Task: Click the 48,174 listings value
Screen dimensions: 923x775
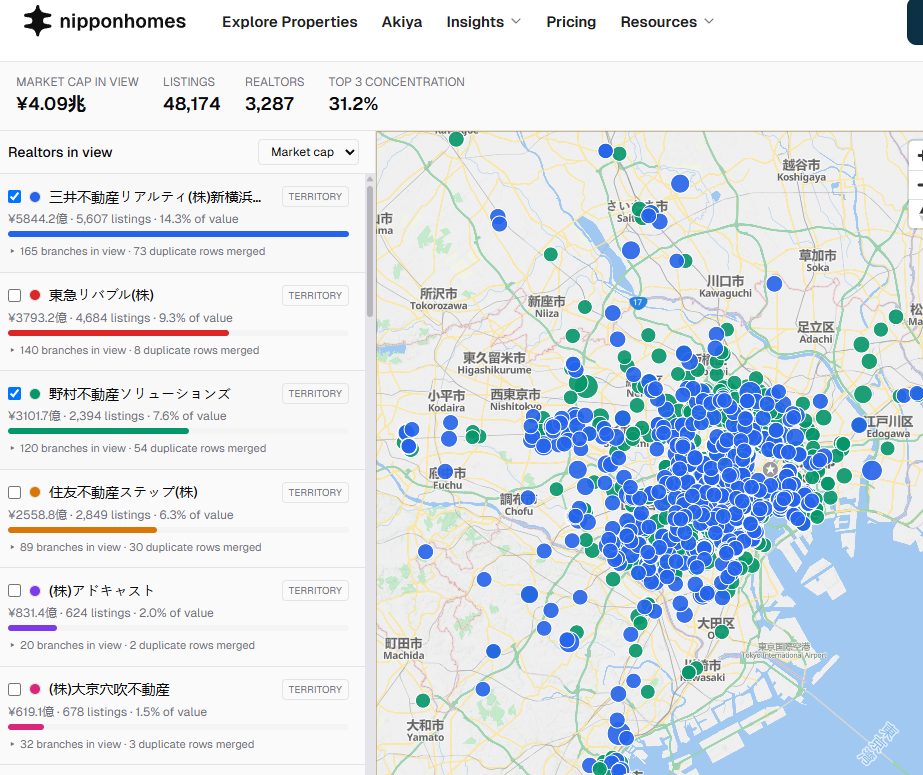Action: click(x=191, y=104)
